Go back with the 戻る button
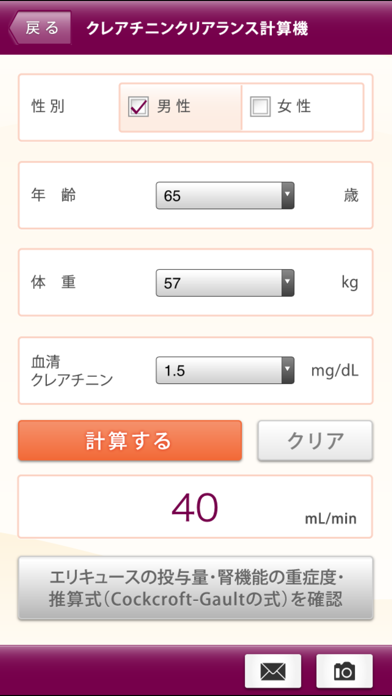 point(40,28)
